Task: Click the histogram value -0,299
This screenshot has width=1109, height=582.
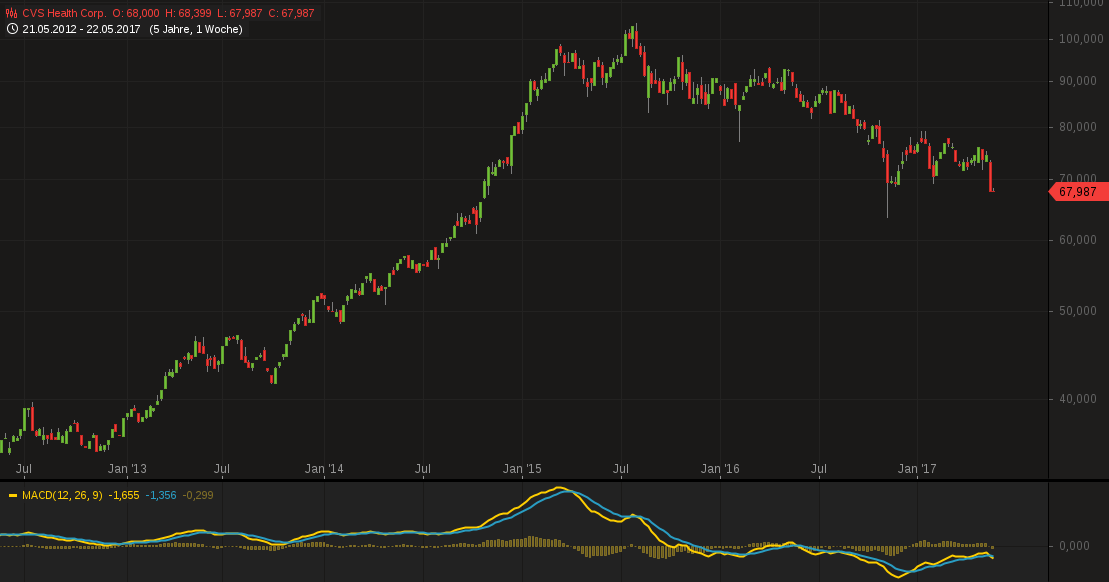Action: pyautogui.click(x=198, y=495)
